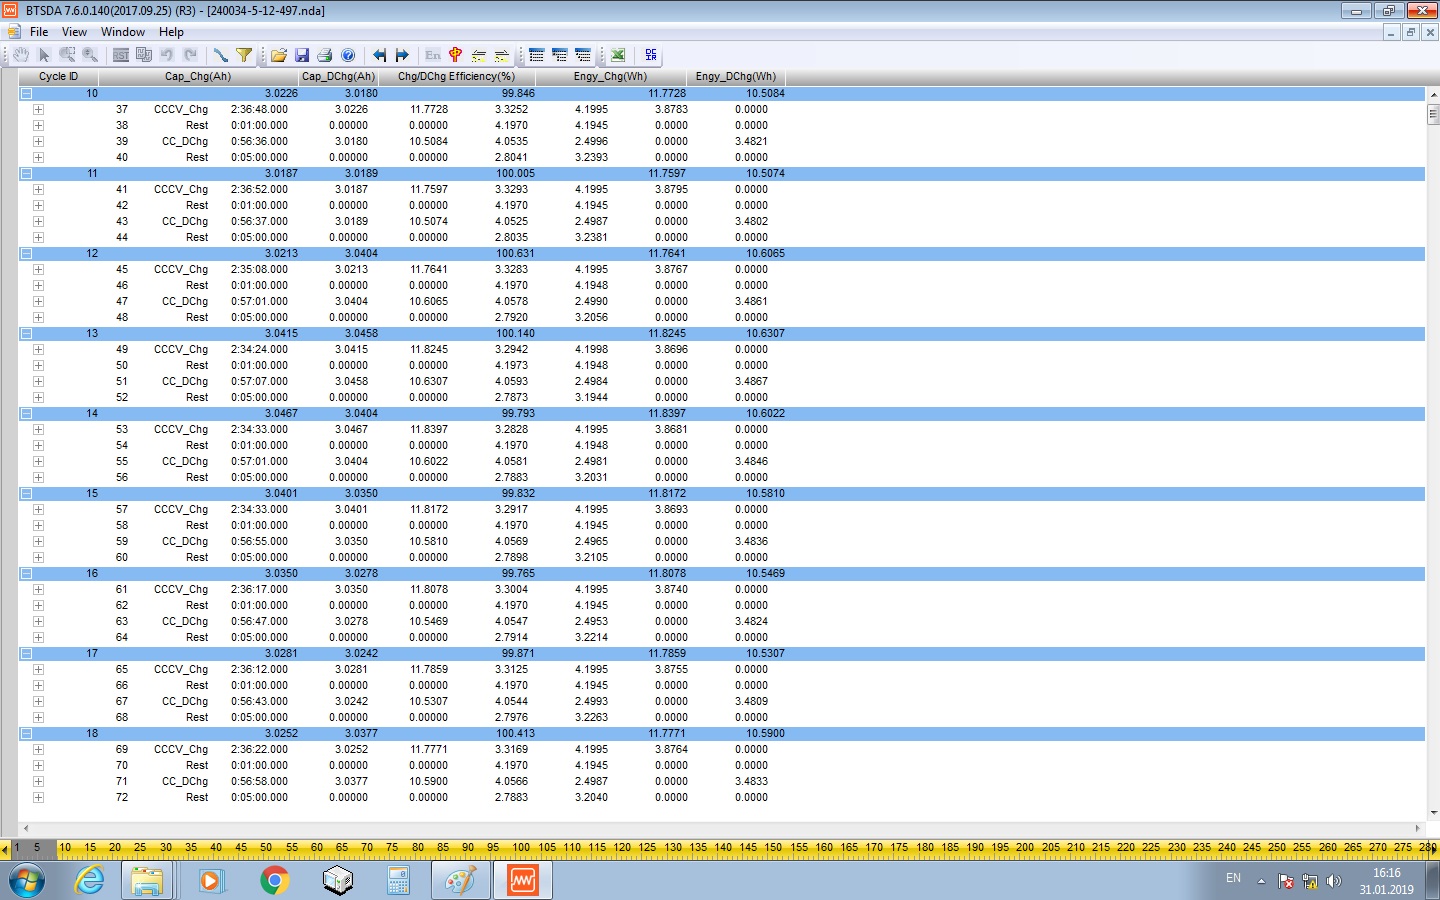Click the Cap_Chg(Ah) column header
1440x900 pixels.
click(198, 76)
